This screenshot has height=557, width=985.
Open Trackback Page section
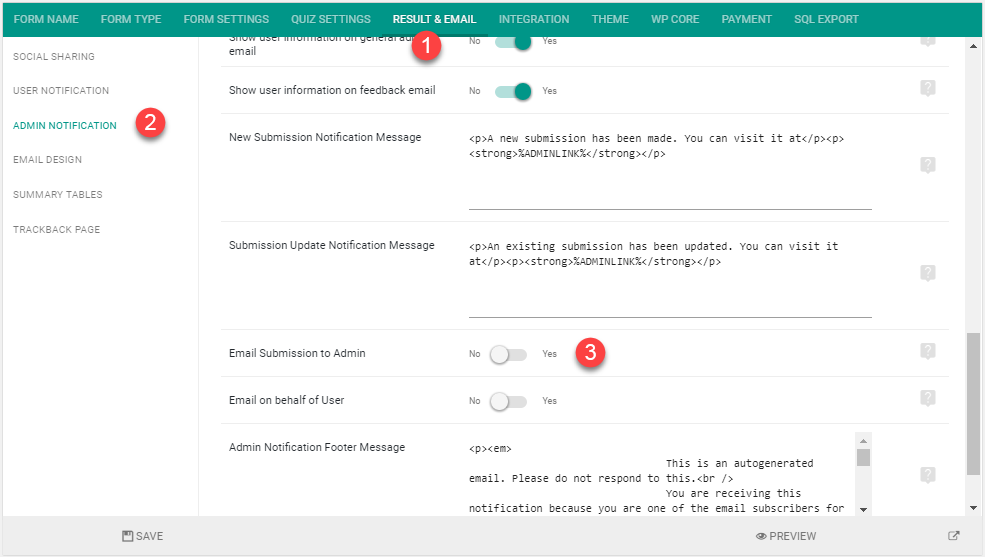[57, 230]
